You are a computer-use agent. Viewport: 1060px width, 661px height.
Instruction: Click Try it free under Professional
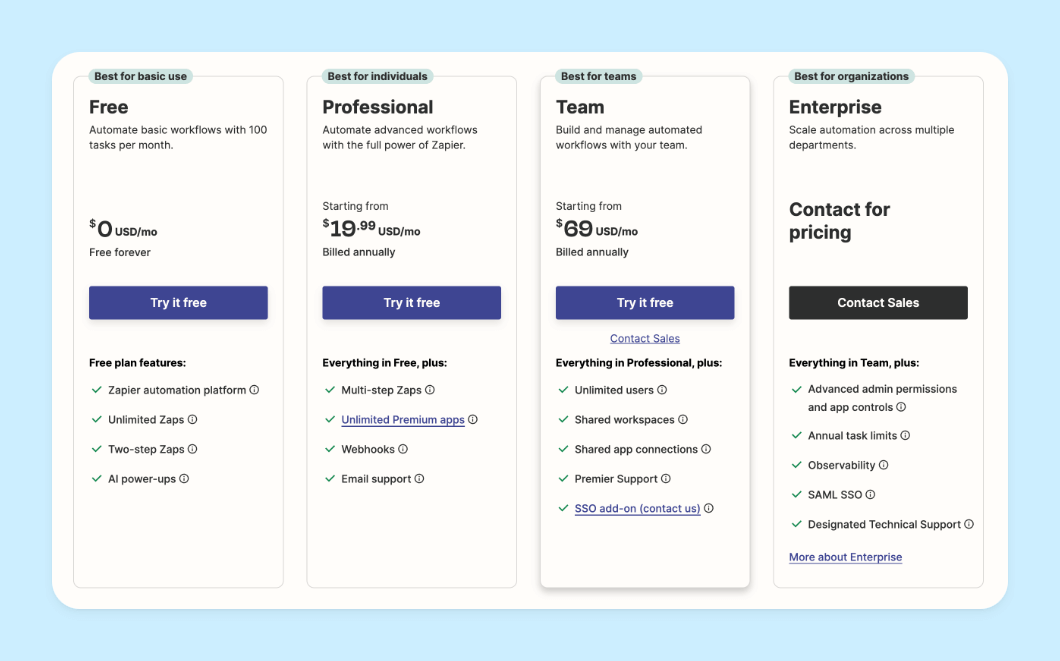pyautogui.click(x=411, y=302)
